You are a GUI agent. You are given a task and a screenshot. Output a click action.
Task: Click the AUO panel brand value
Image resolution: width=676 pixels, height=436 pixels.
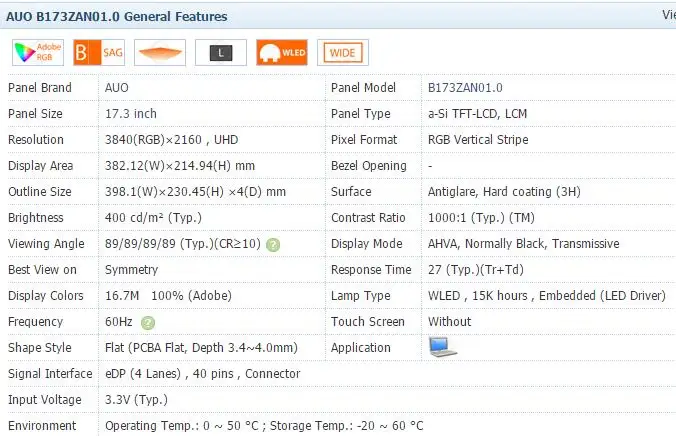[x=117, y=88]
